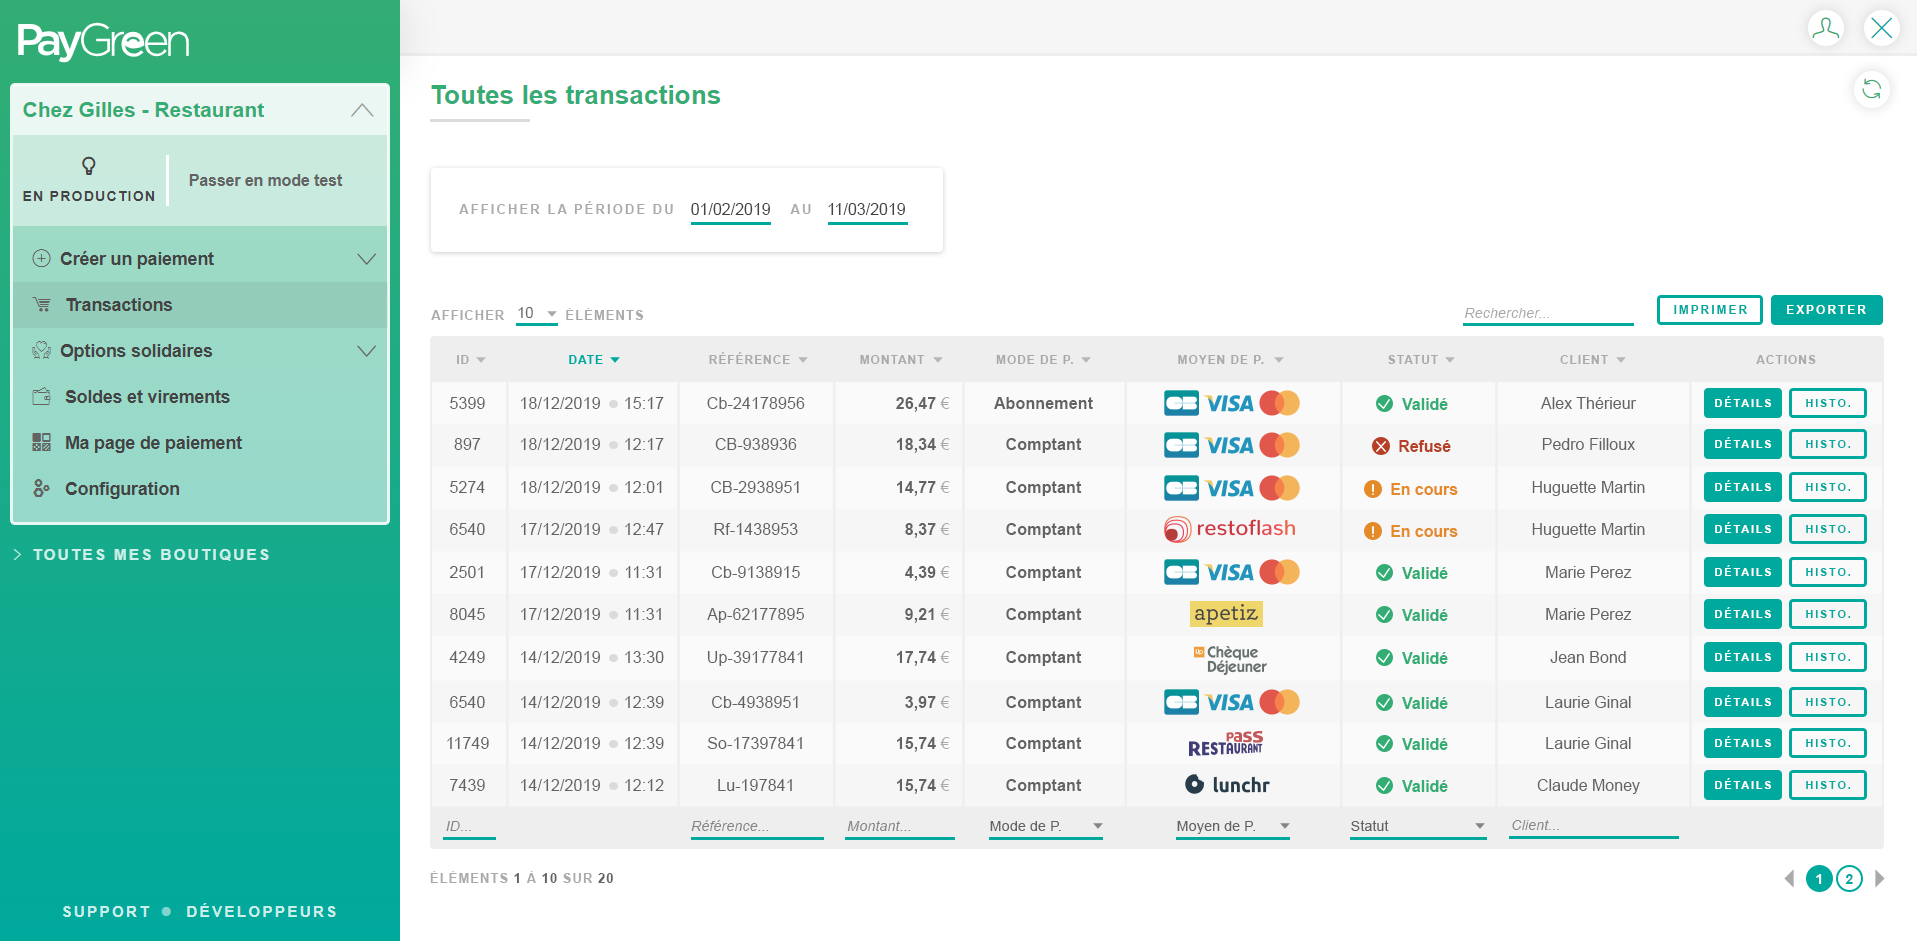Go to previous page arrow
This screenshot has height=941, width=1917.
click(x=1789, y=878)
